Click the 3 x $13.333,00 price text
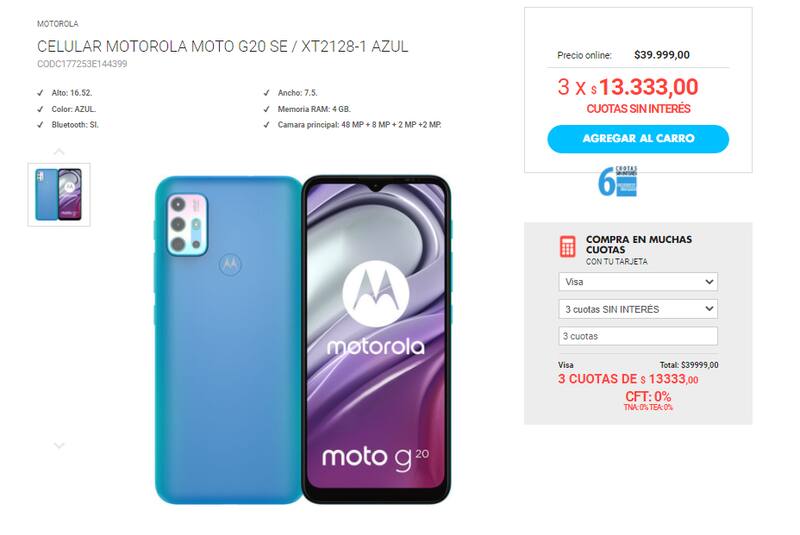This screenshot has width=800, height=535. coord(628,87)
